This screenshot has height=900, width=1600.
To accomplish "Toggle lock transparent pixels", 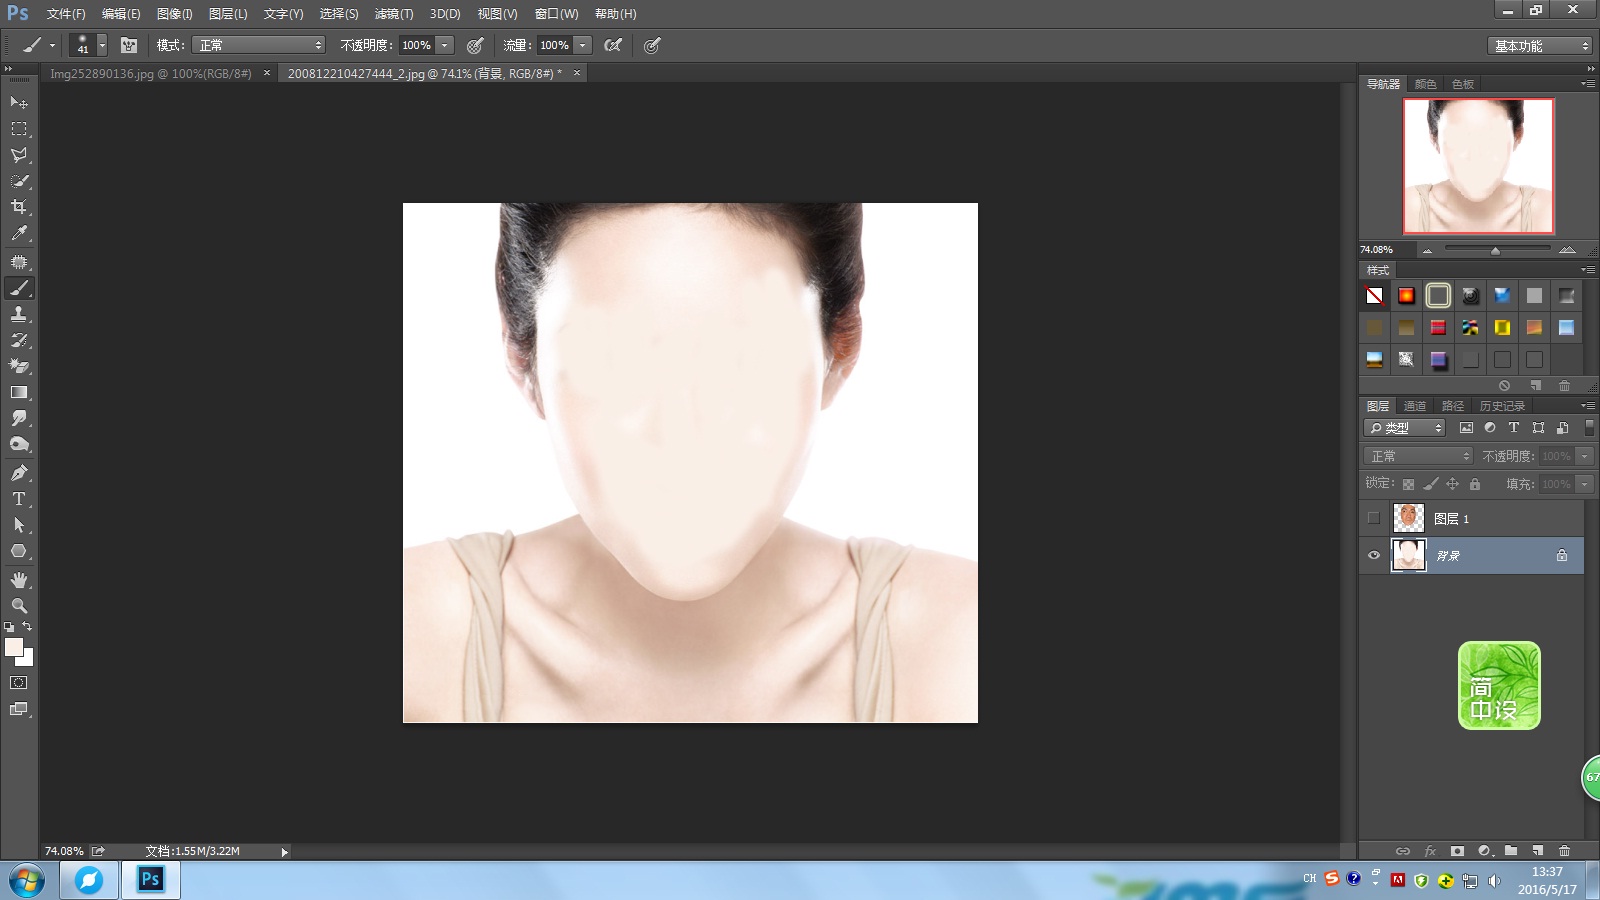I will 1408,484.
